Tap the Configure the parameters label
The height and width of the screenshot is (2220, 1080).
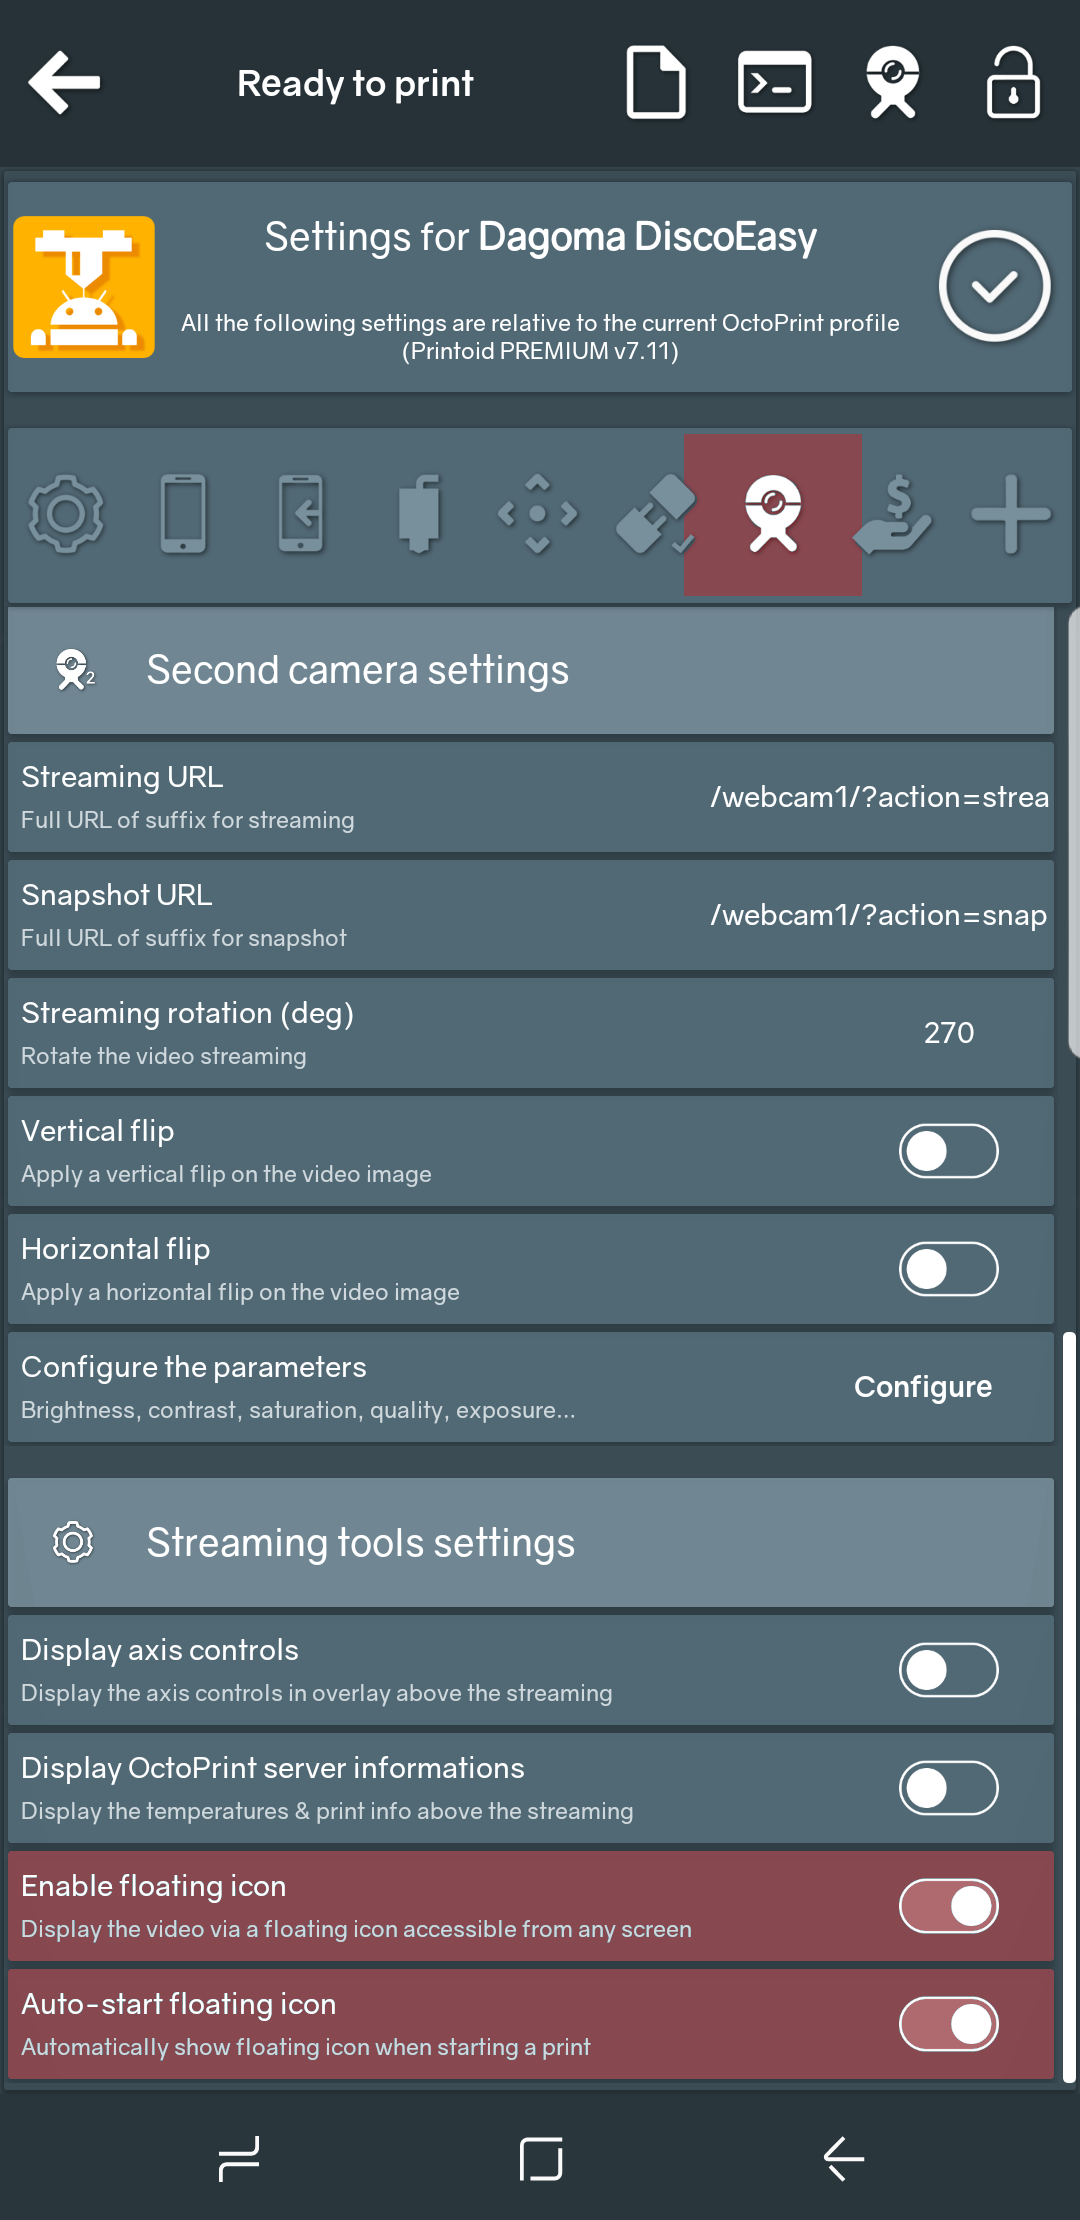pos(194,1367)
